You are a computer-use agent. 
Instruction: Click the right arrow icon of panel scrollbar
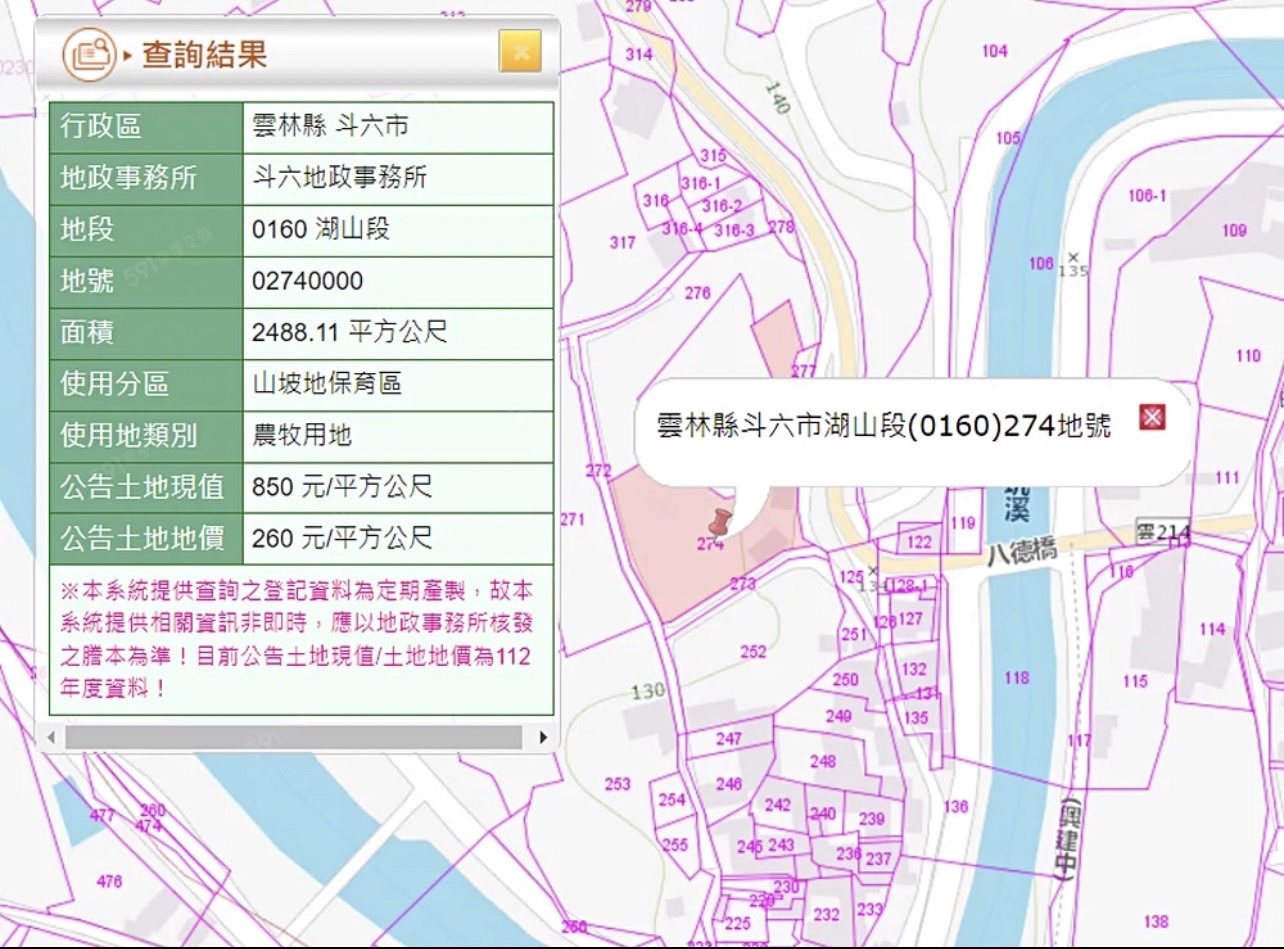click(x=544, y=737)
